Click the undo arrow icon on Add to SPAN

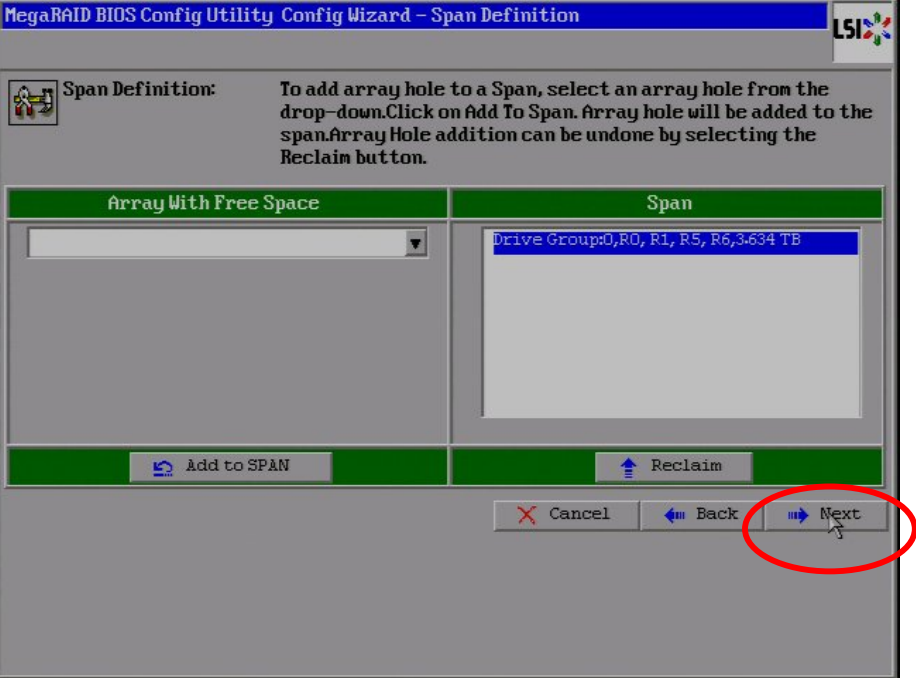[162, 467]
